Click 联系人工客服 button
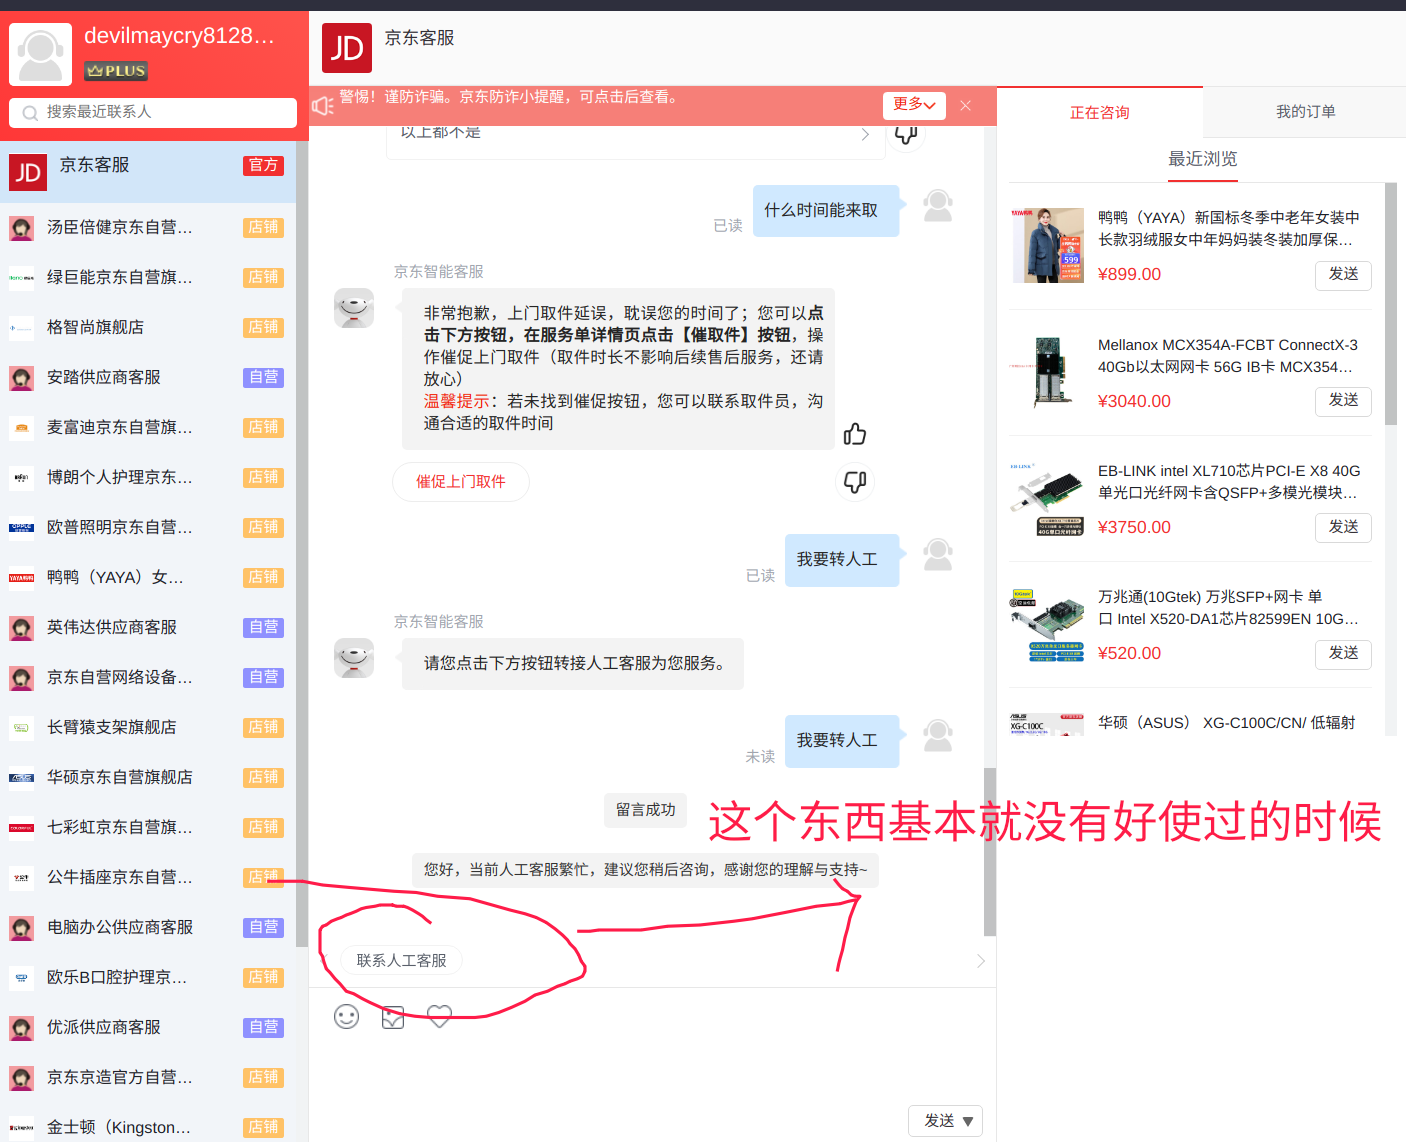The height and width of the screenshot is (1142, 1406). [x=402, y=960]
